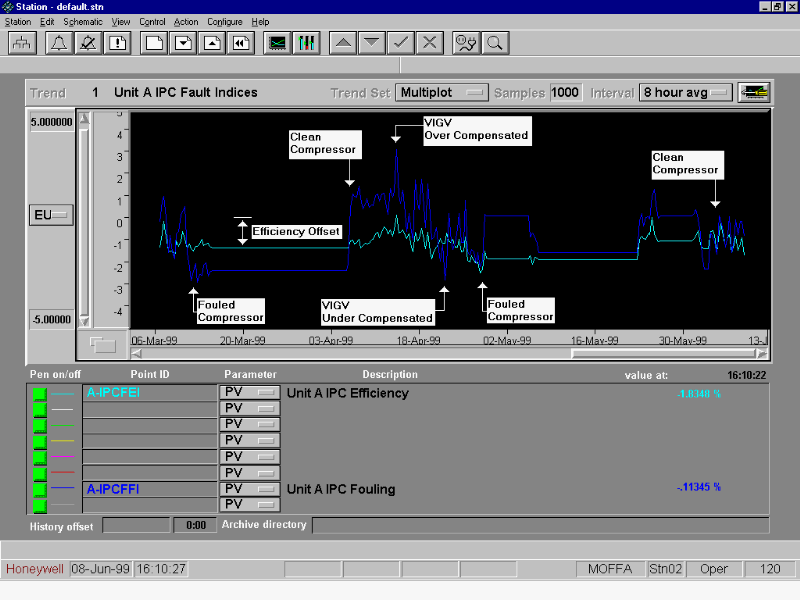This screenshot has width=800, height=600.
Task: Open the Schematic menu
Action: point(82,21)
